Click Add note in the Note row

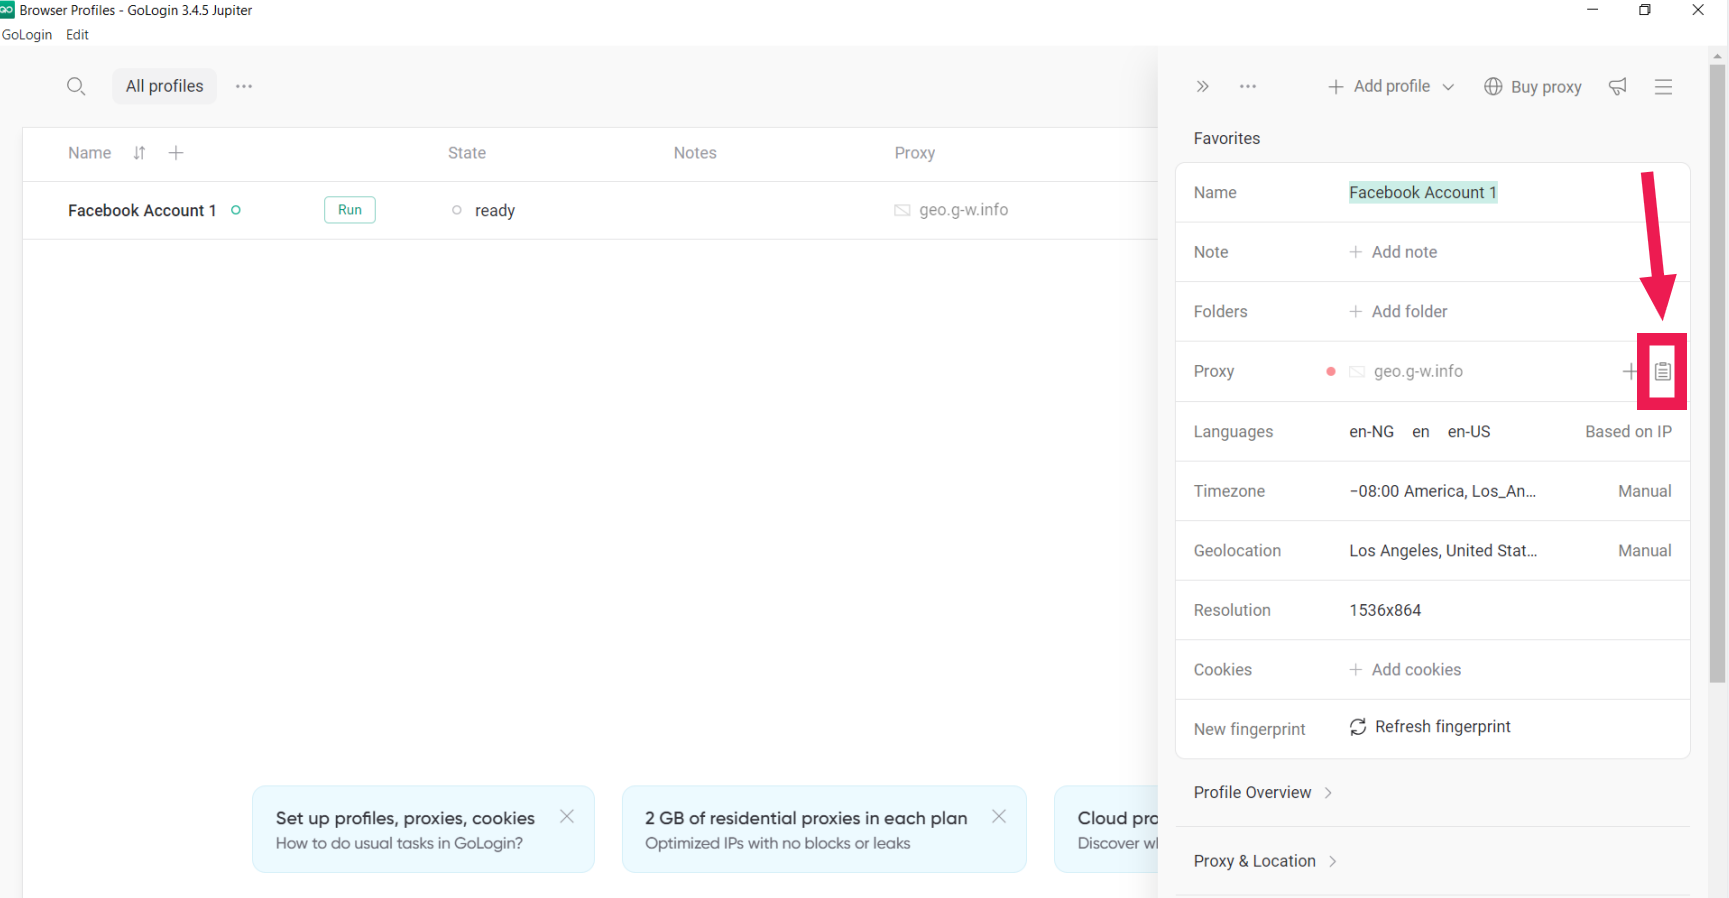[1393, 252]
